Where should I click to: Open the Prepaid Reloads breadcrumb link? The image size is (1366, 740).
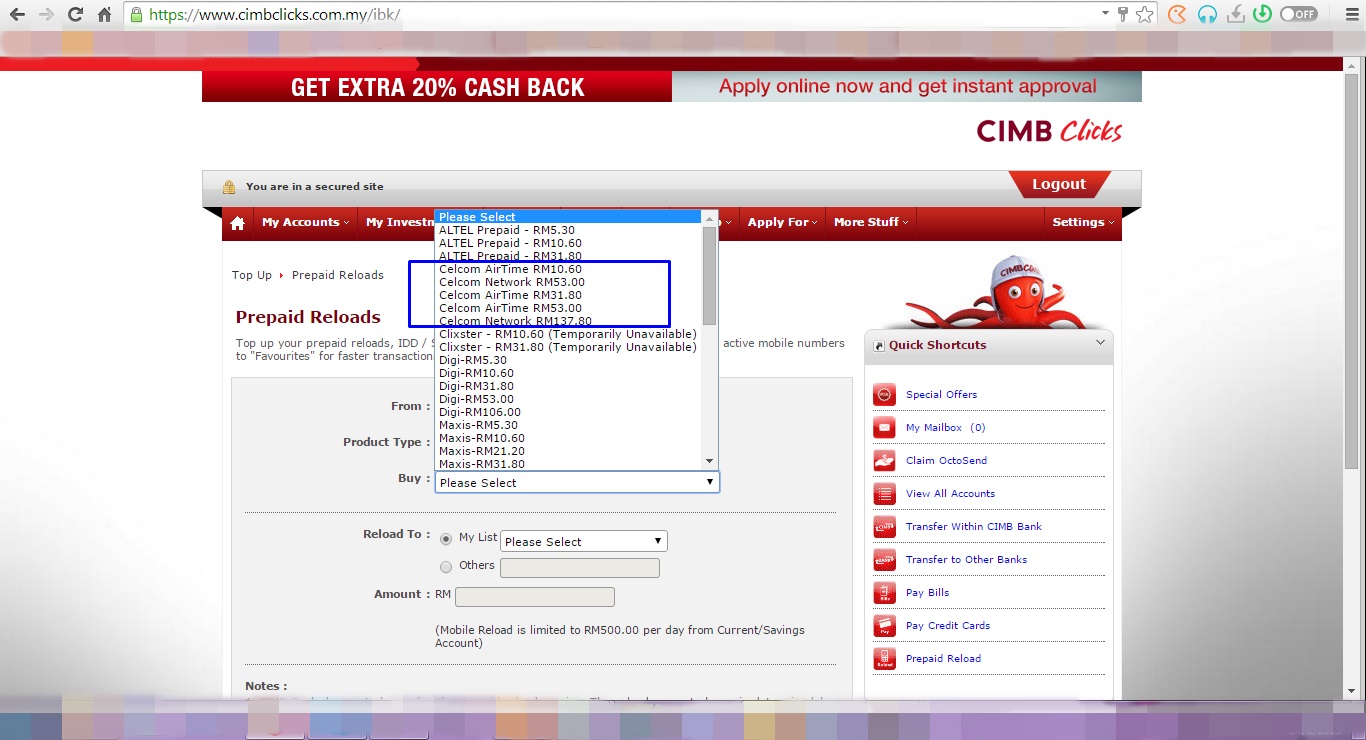(x=338, y=275)
